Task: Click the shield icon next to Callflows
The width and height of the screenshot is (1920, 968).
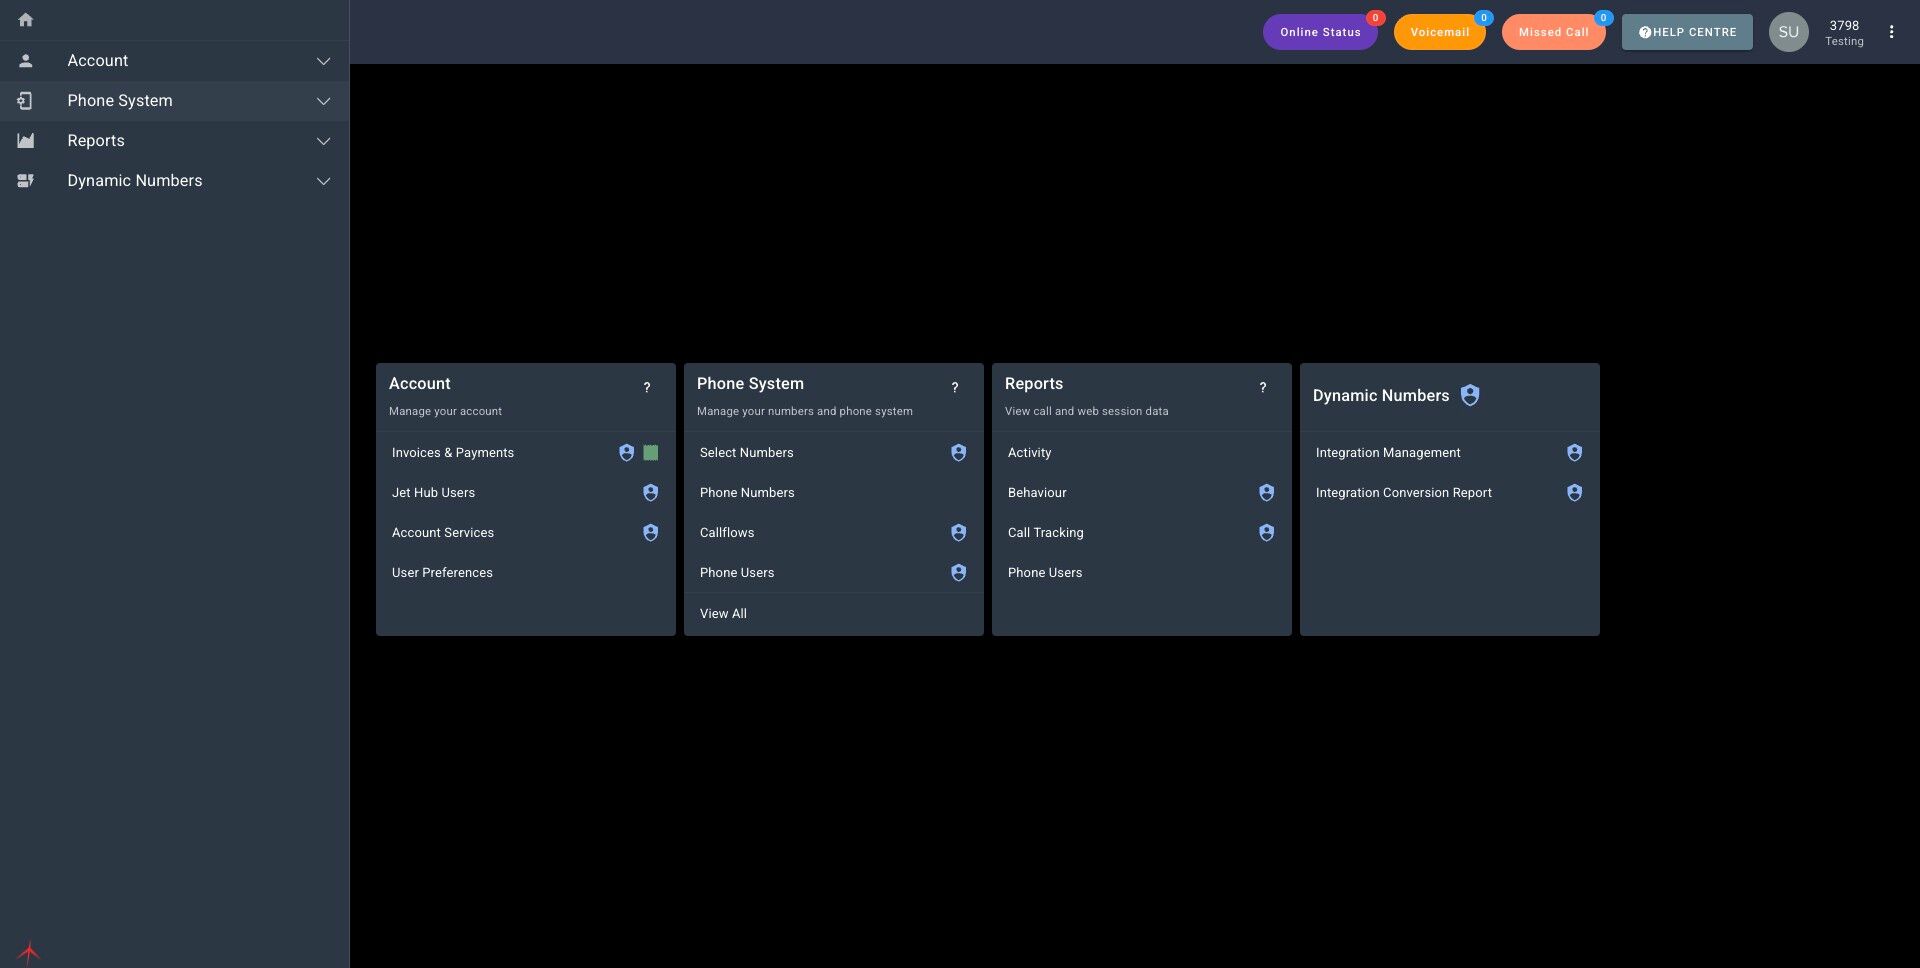Action: pyautogui.click(x=958, y=533)
